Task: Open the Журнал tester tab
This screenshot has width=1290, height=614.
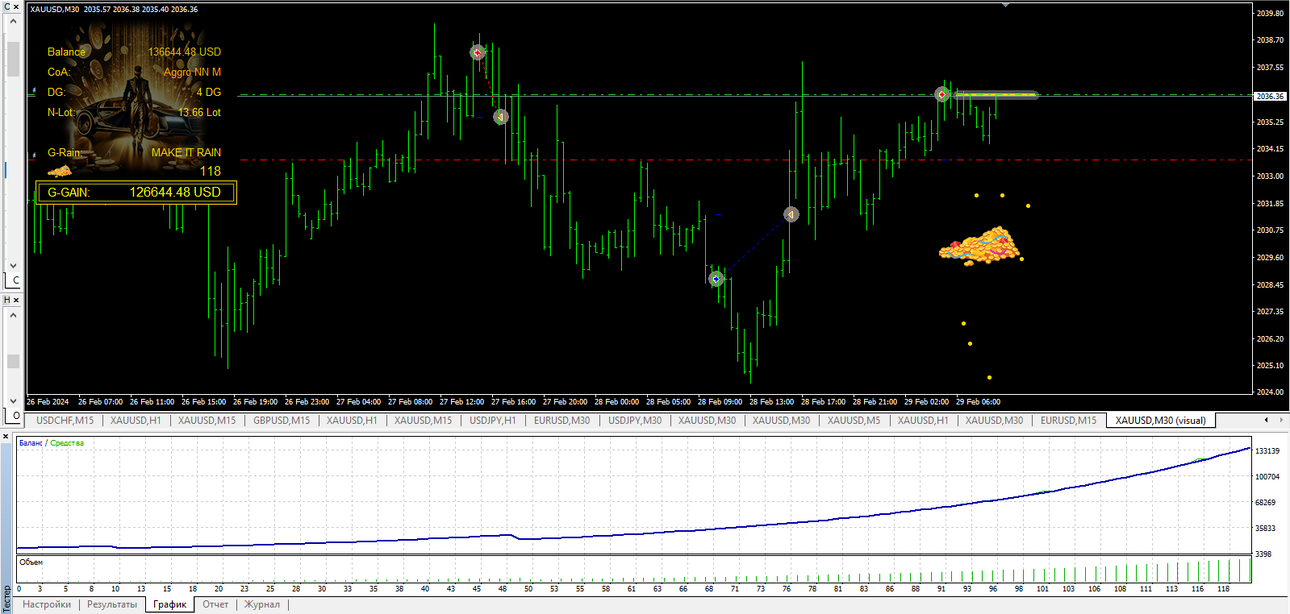Action: [263, 604]
